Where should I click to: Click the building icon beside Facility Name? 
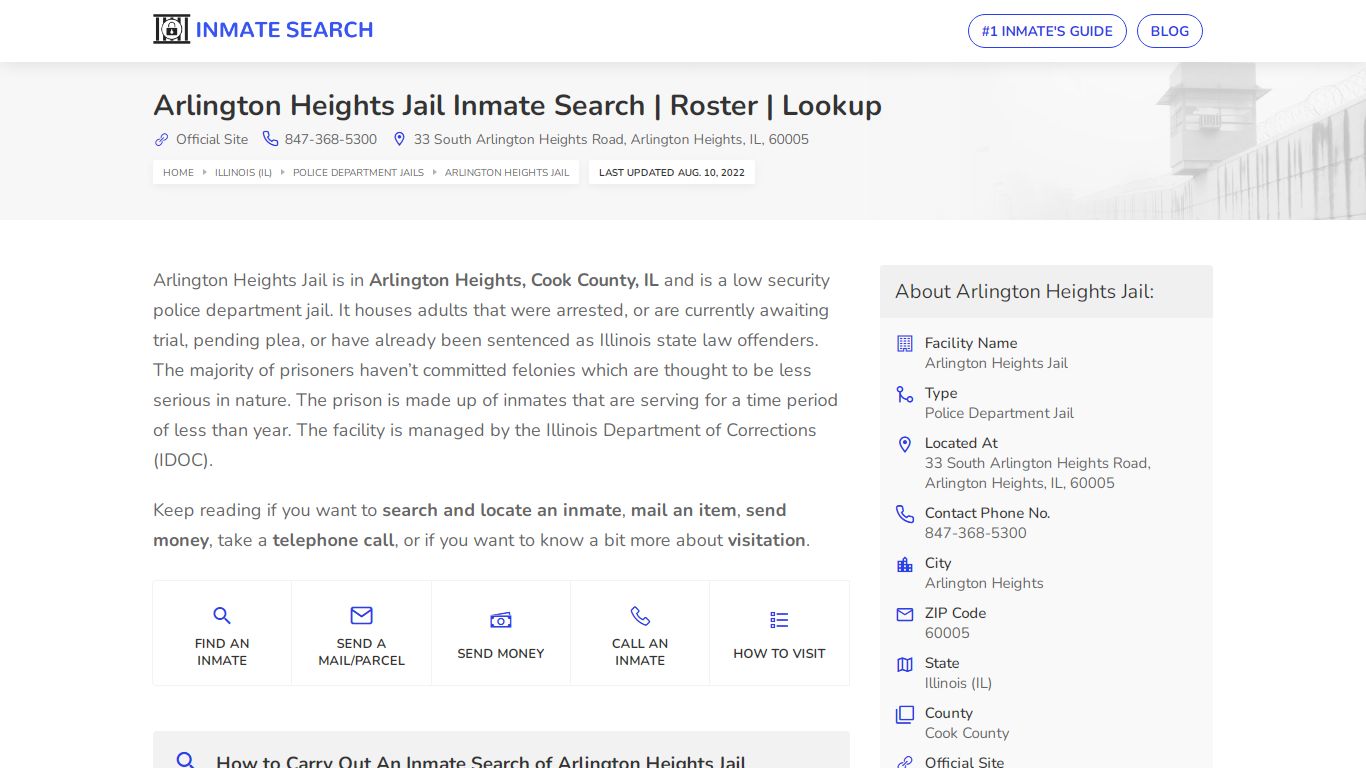[x=905, y=343]
